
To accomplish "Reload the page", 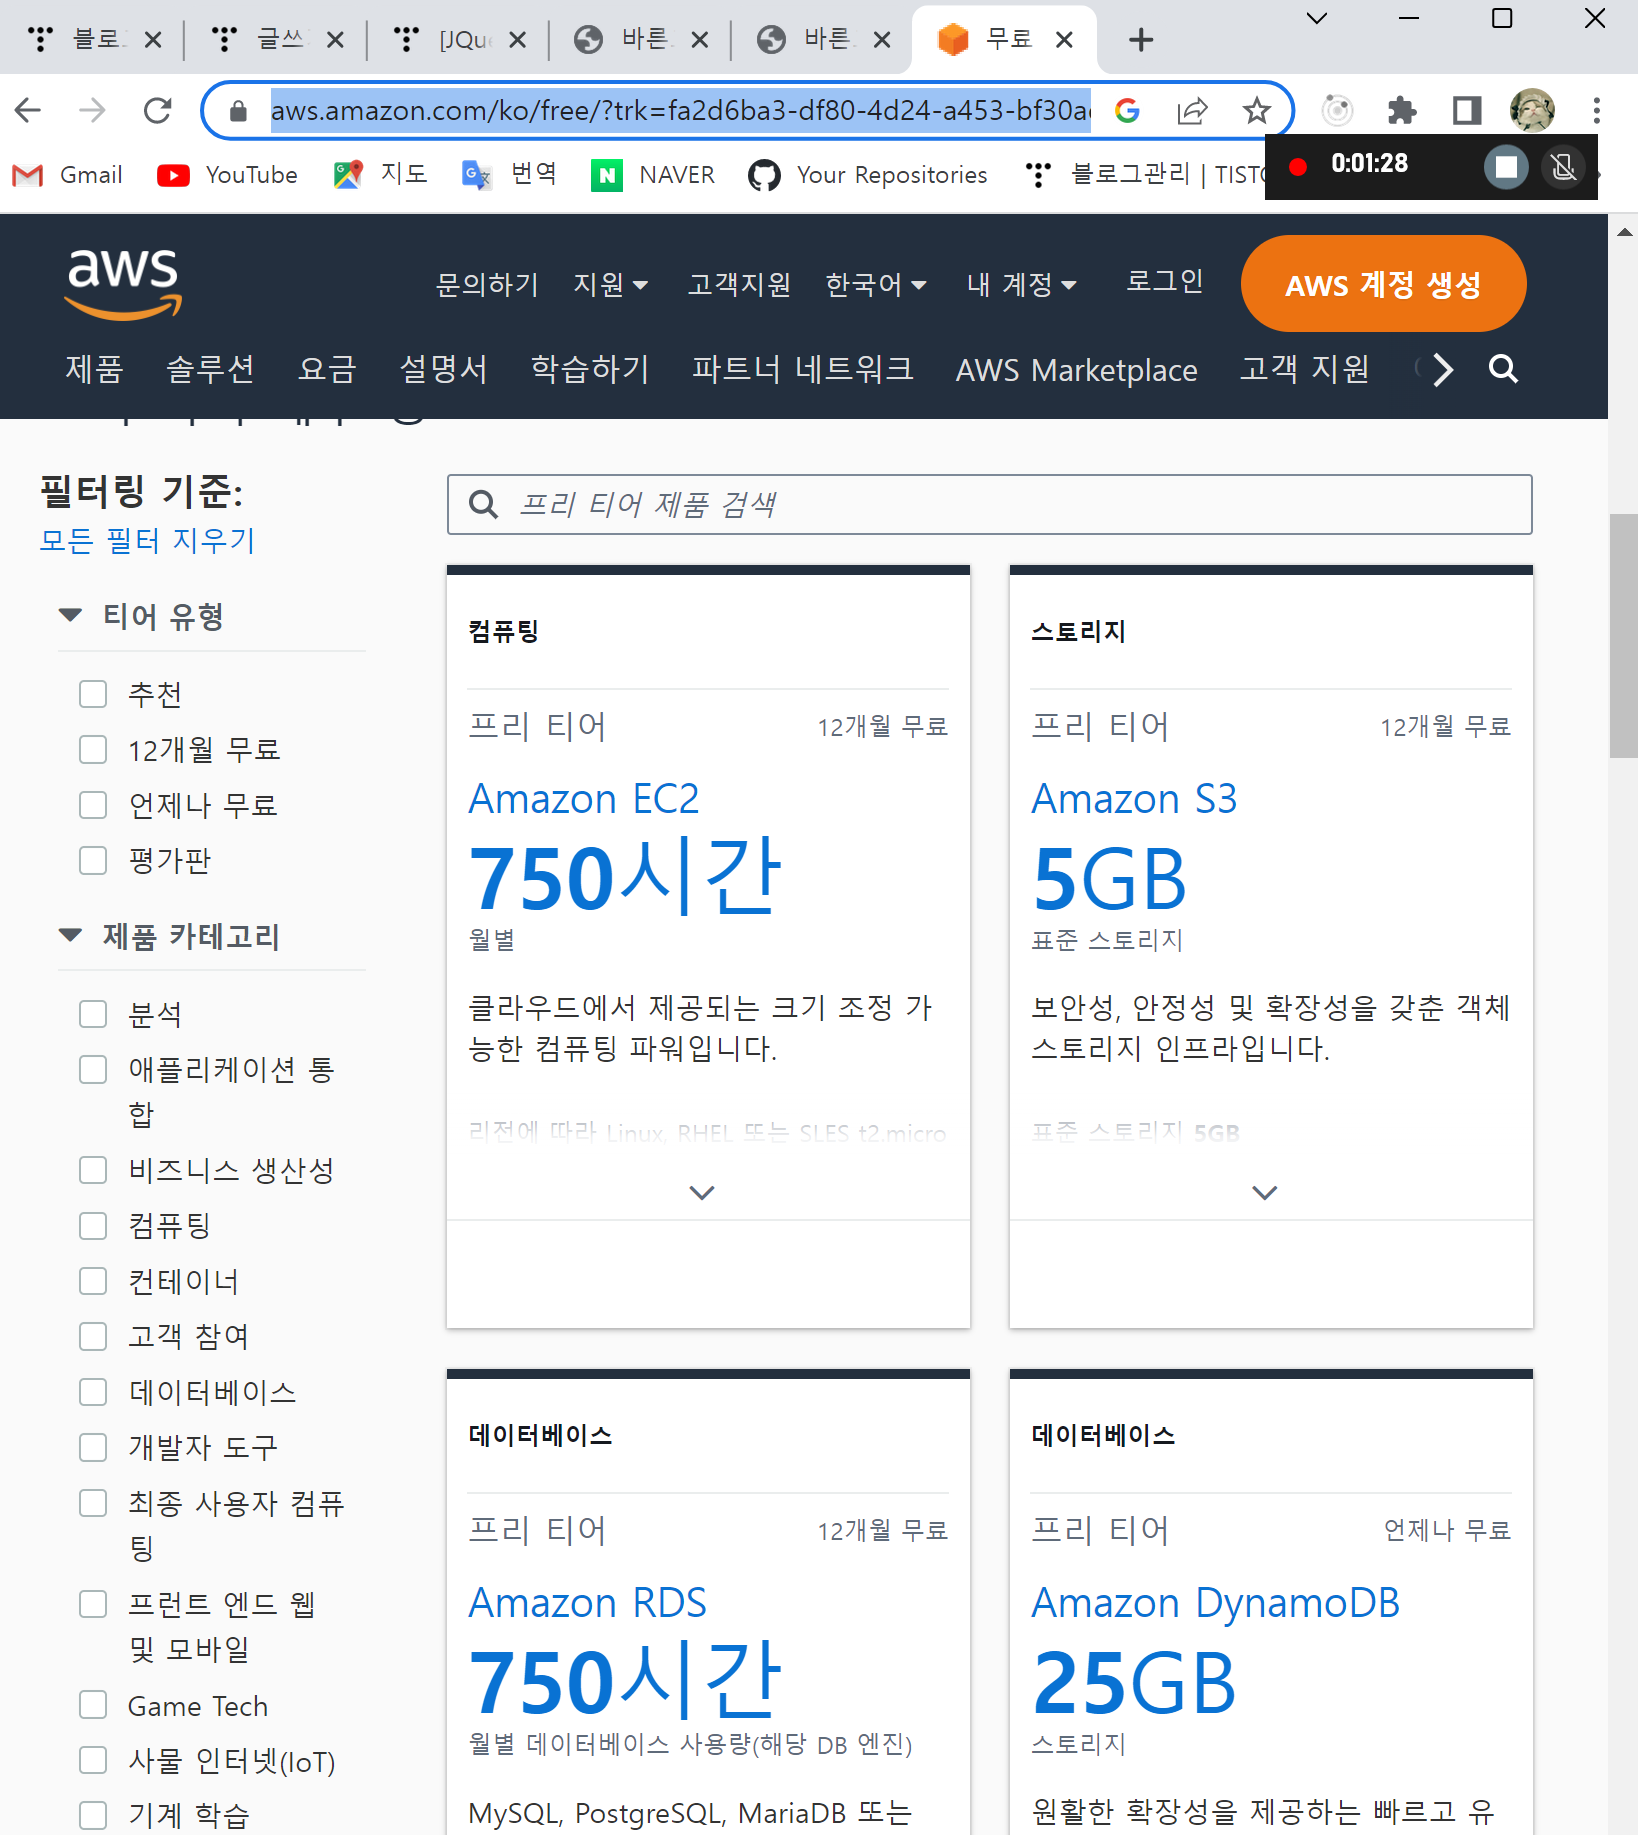I will 158,110.
